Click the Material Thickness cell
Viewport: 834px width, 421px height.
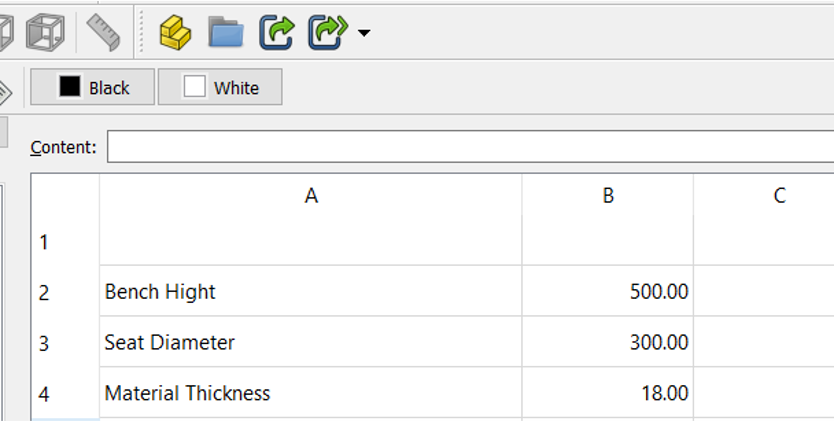tap(311, 393)
